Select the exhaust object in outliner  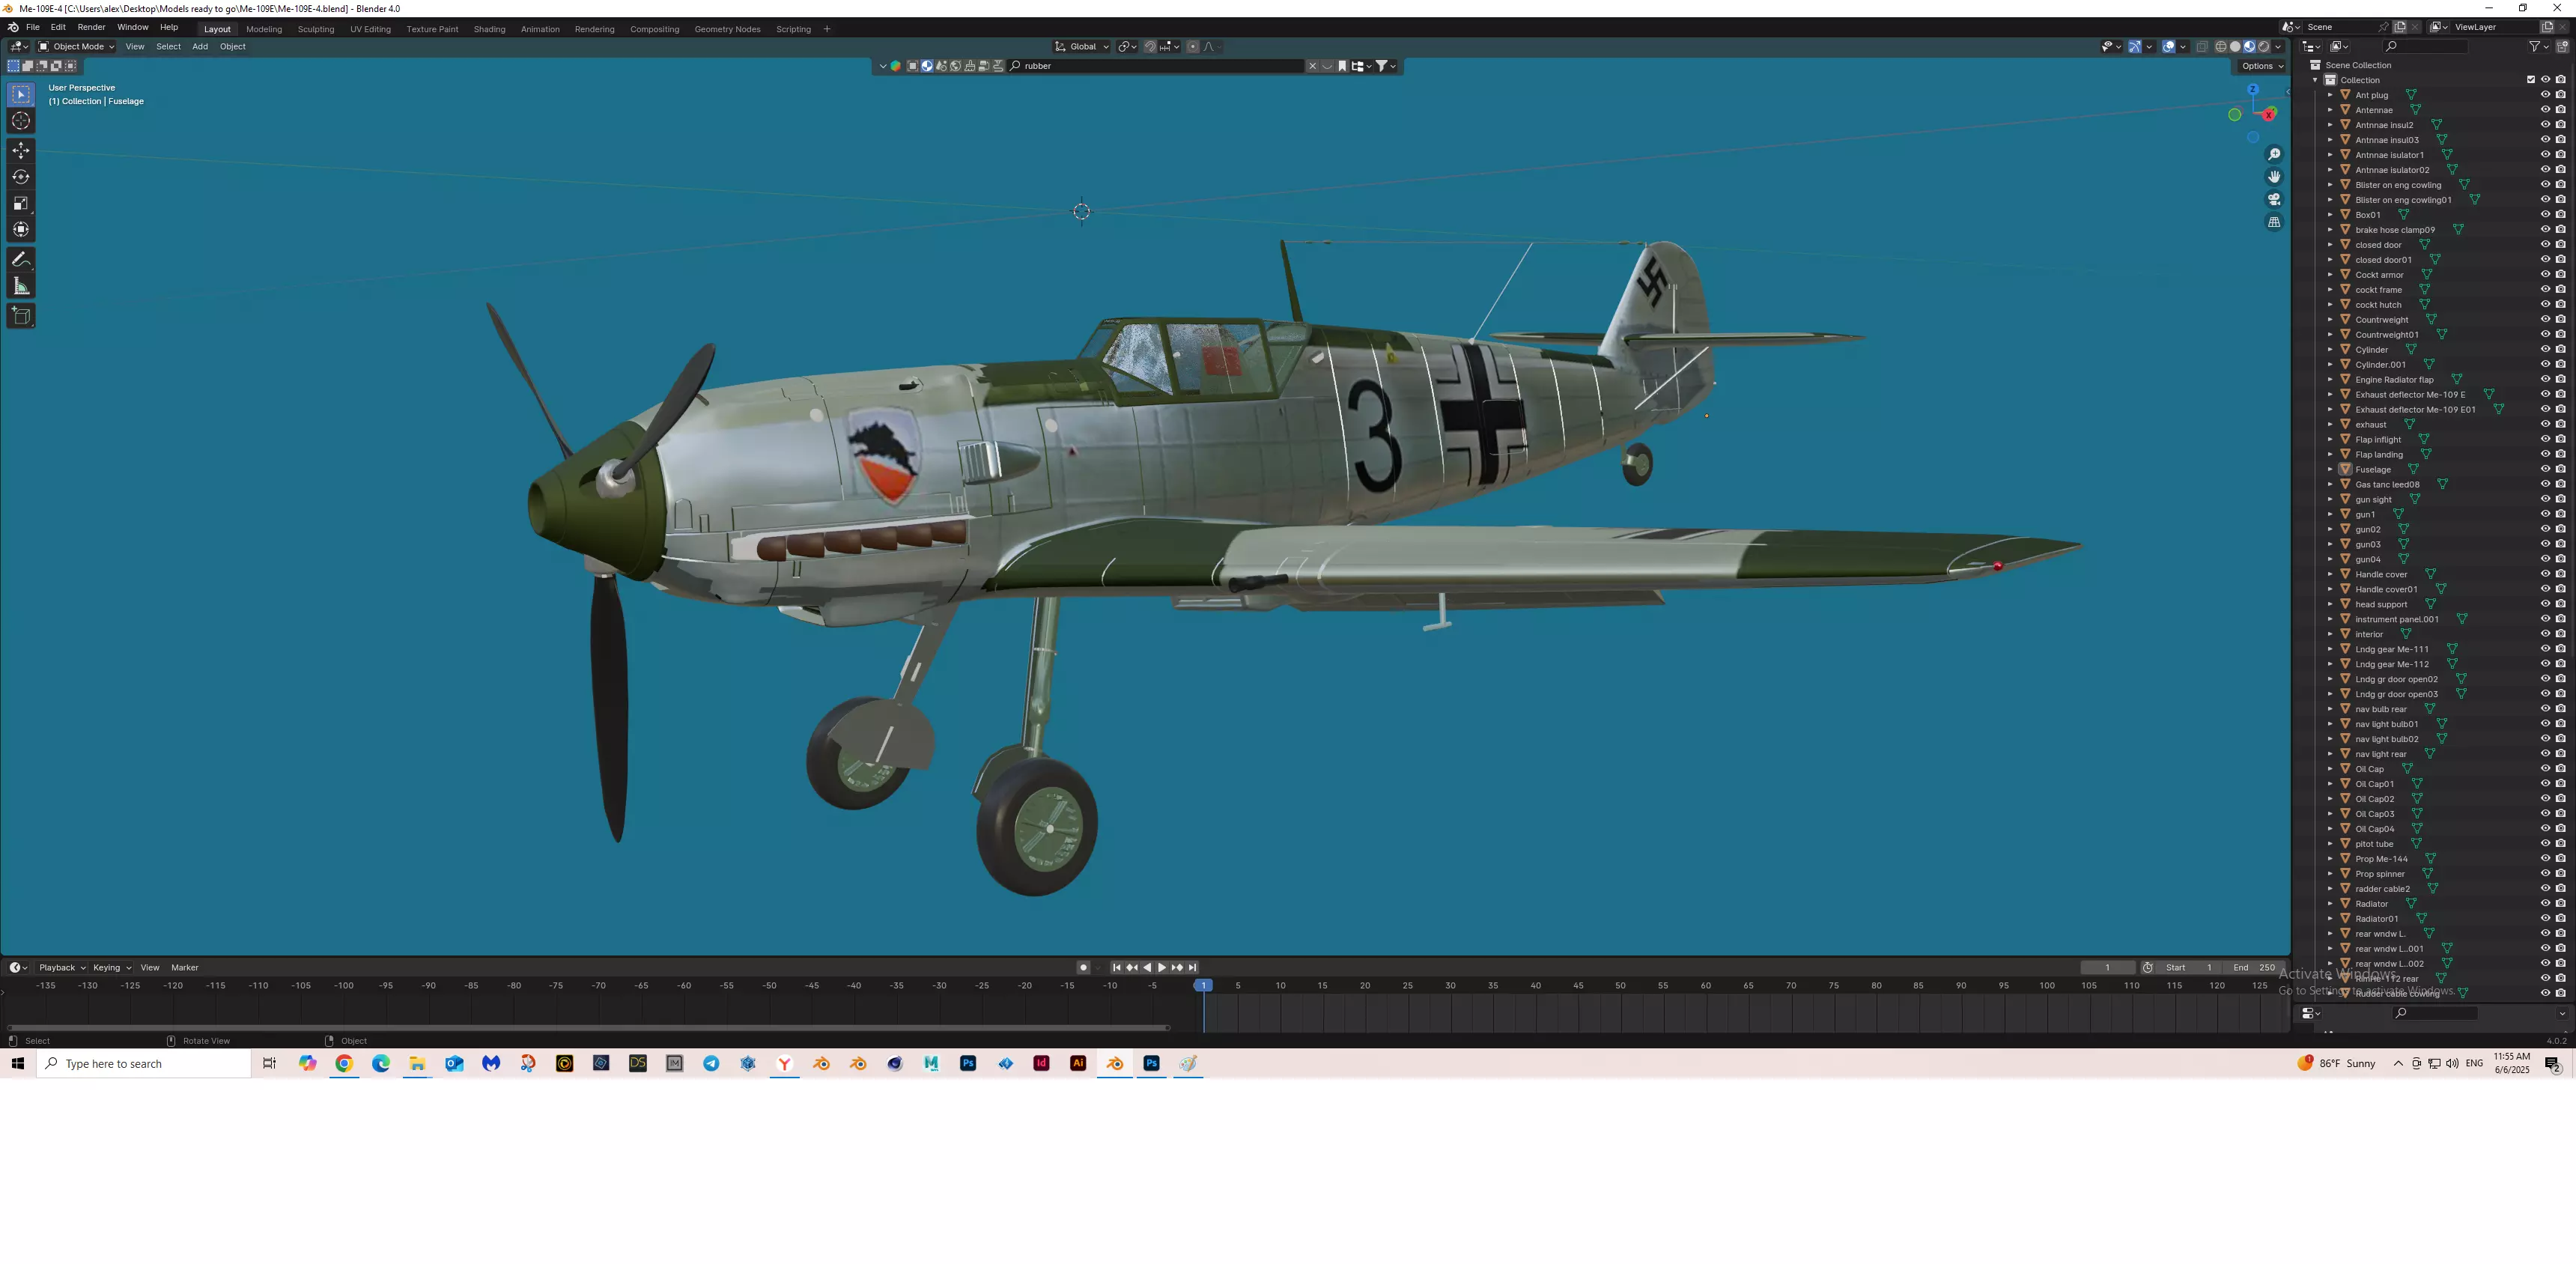[2370, 425]
